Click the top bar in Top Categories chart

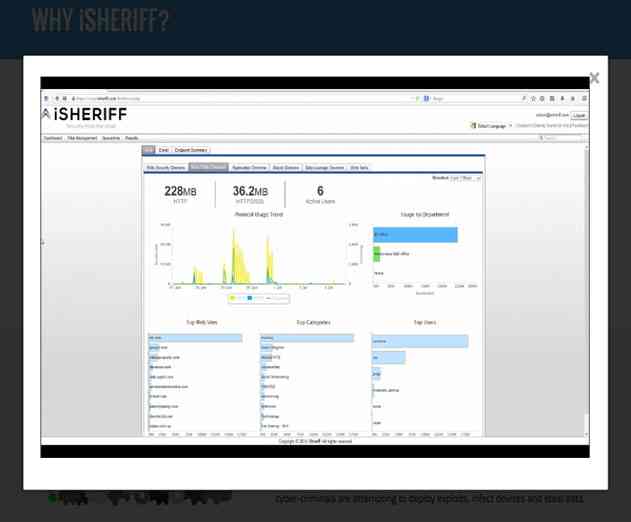point(307,338)
